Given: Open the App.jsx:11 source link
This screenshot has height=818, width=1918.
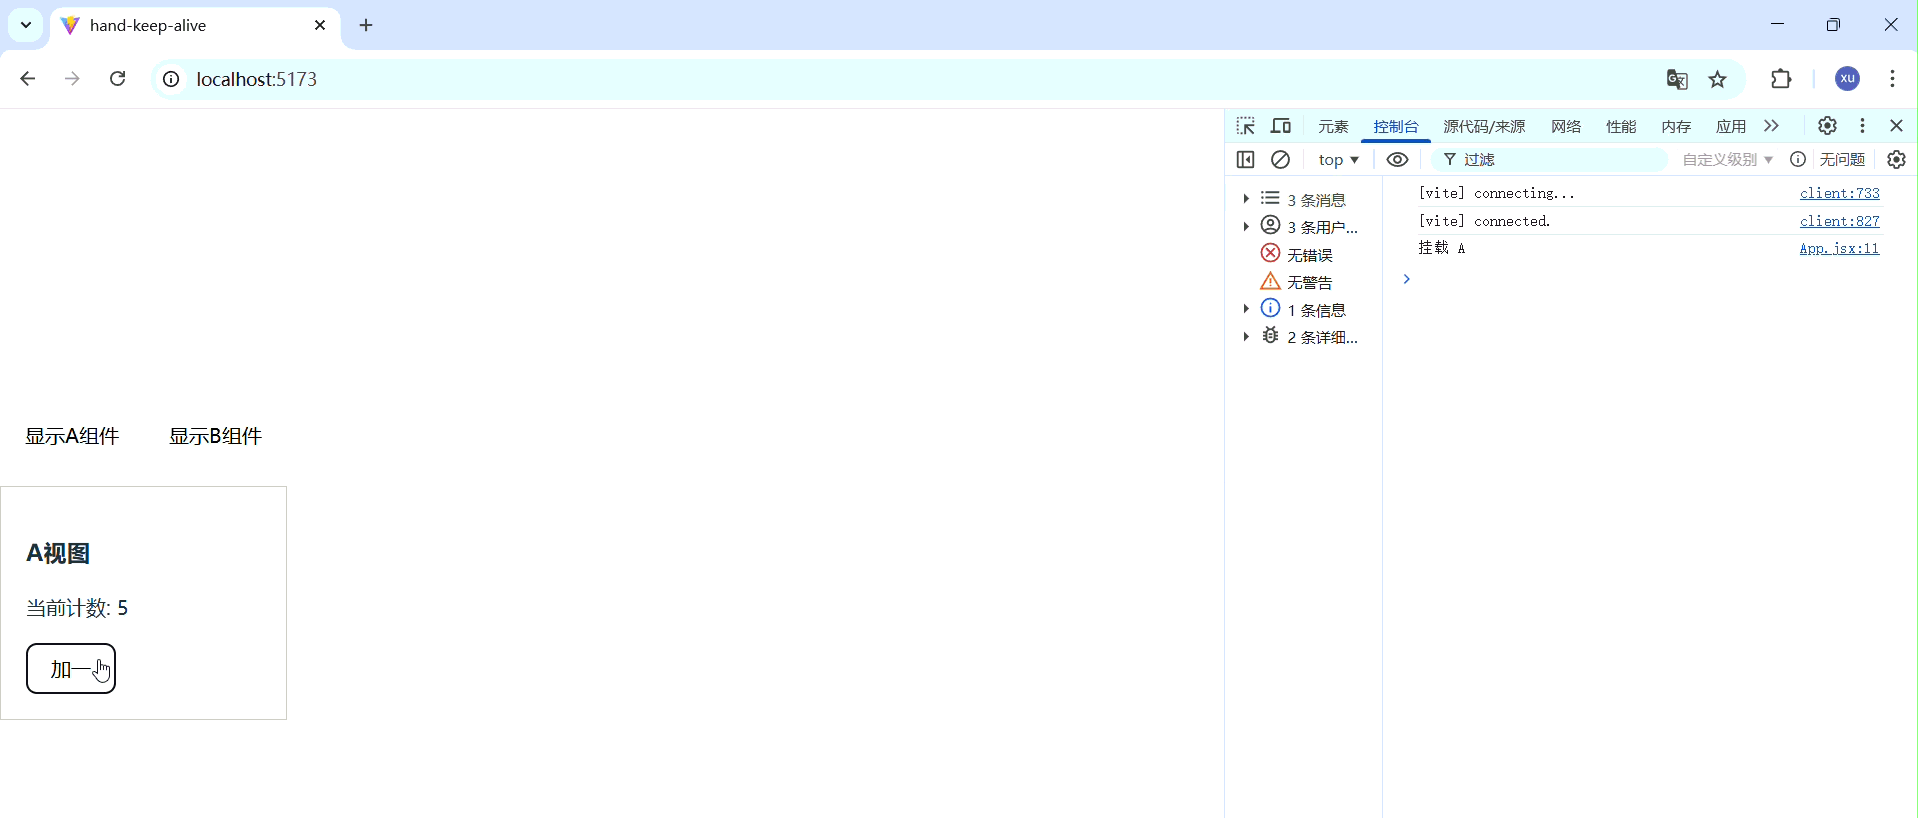Looking at the screenshot, I should coord(1839,248).
